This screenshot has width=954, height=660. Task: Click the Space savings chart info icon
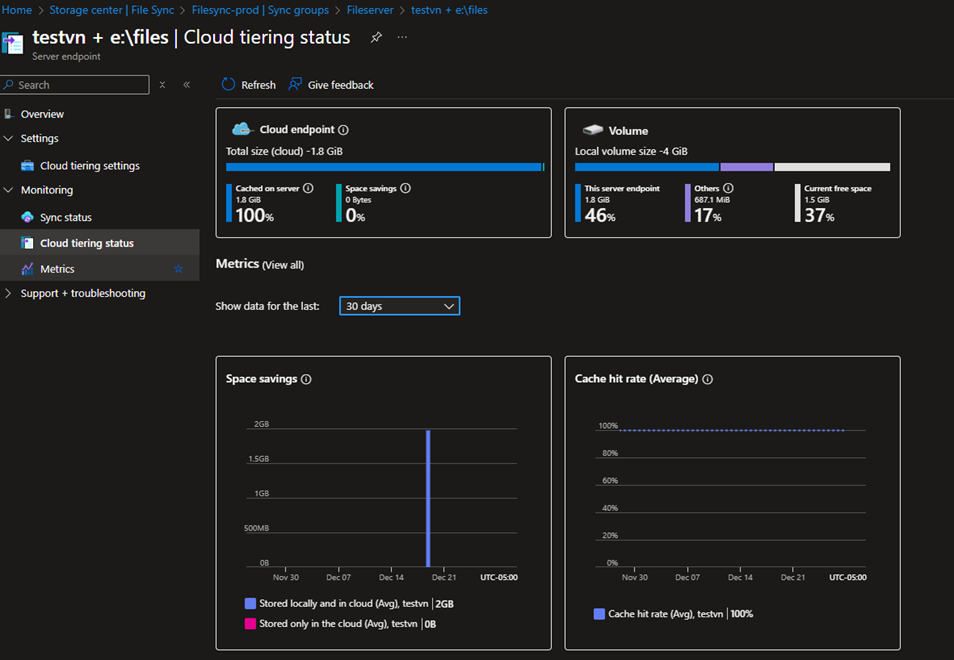pyautogui.click(x=306, y=380)
